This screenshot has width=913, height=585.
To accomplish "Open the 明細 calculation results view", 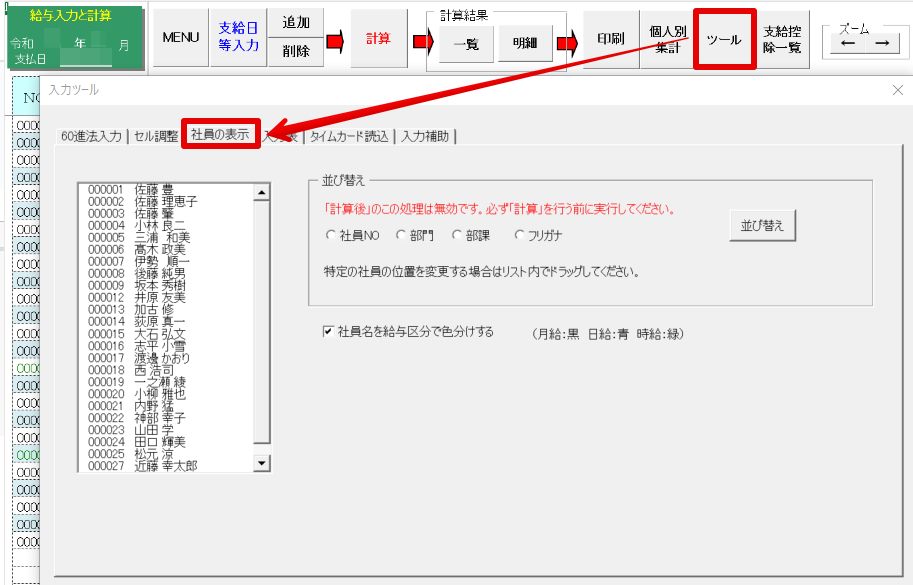I will point(525,44).
